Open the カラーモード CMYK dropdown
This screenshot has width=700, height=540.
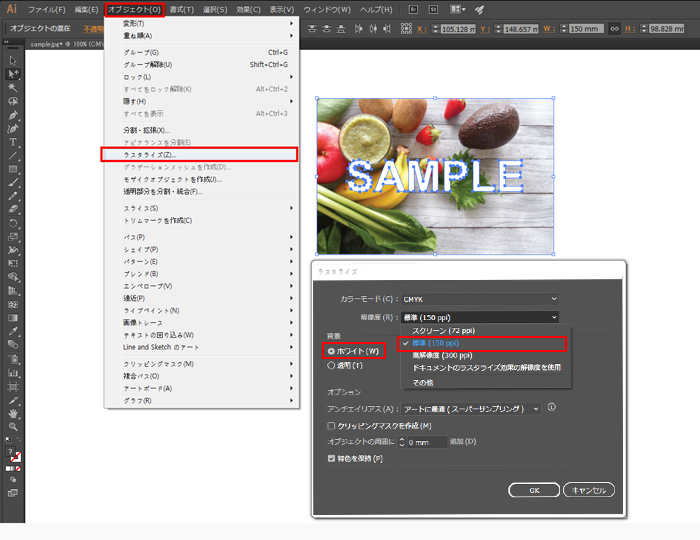[478, 298]
